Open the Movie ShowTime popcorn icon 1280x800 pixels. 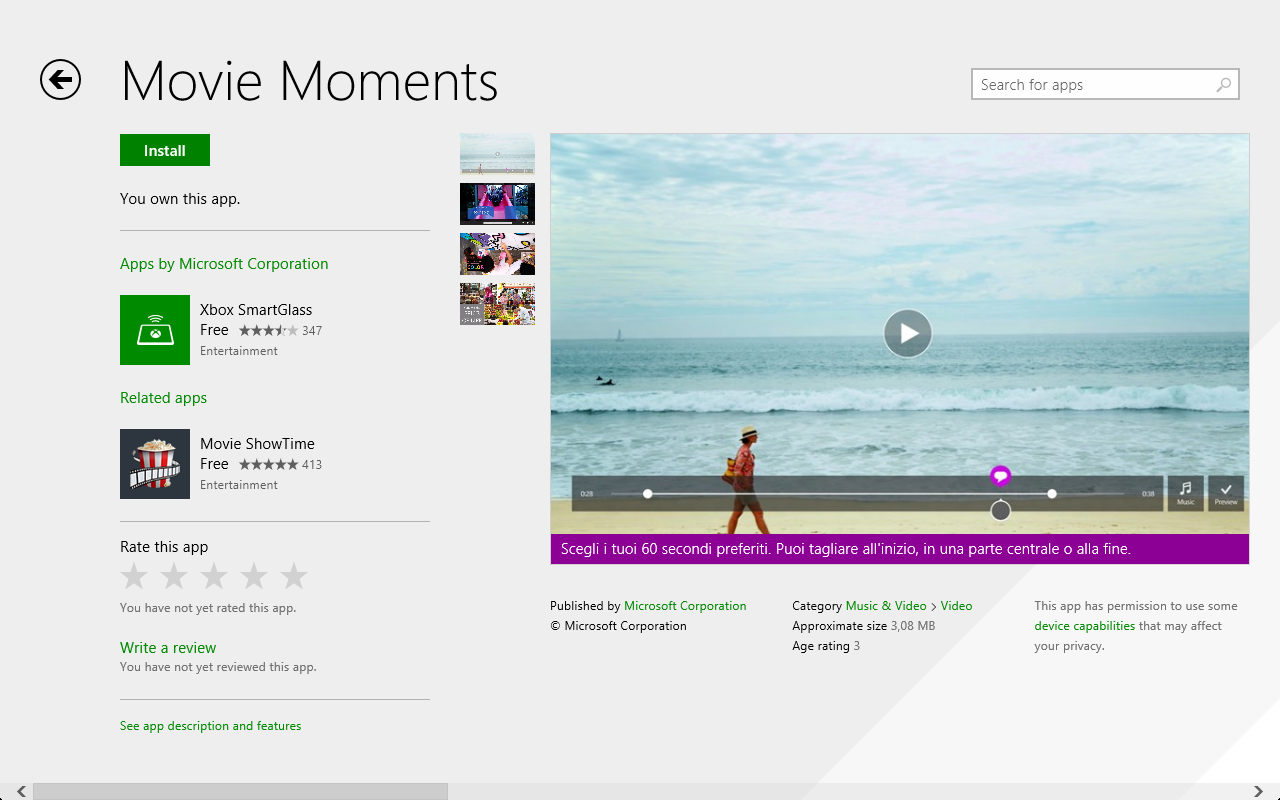click(155, 464)
